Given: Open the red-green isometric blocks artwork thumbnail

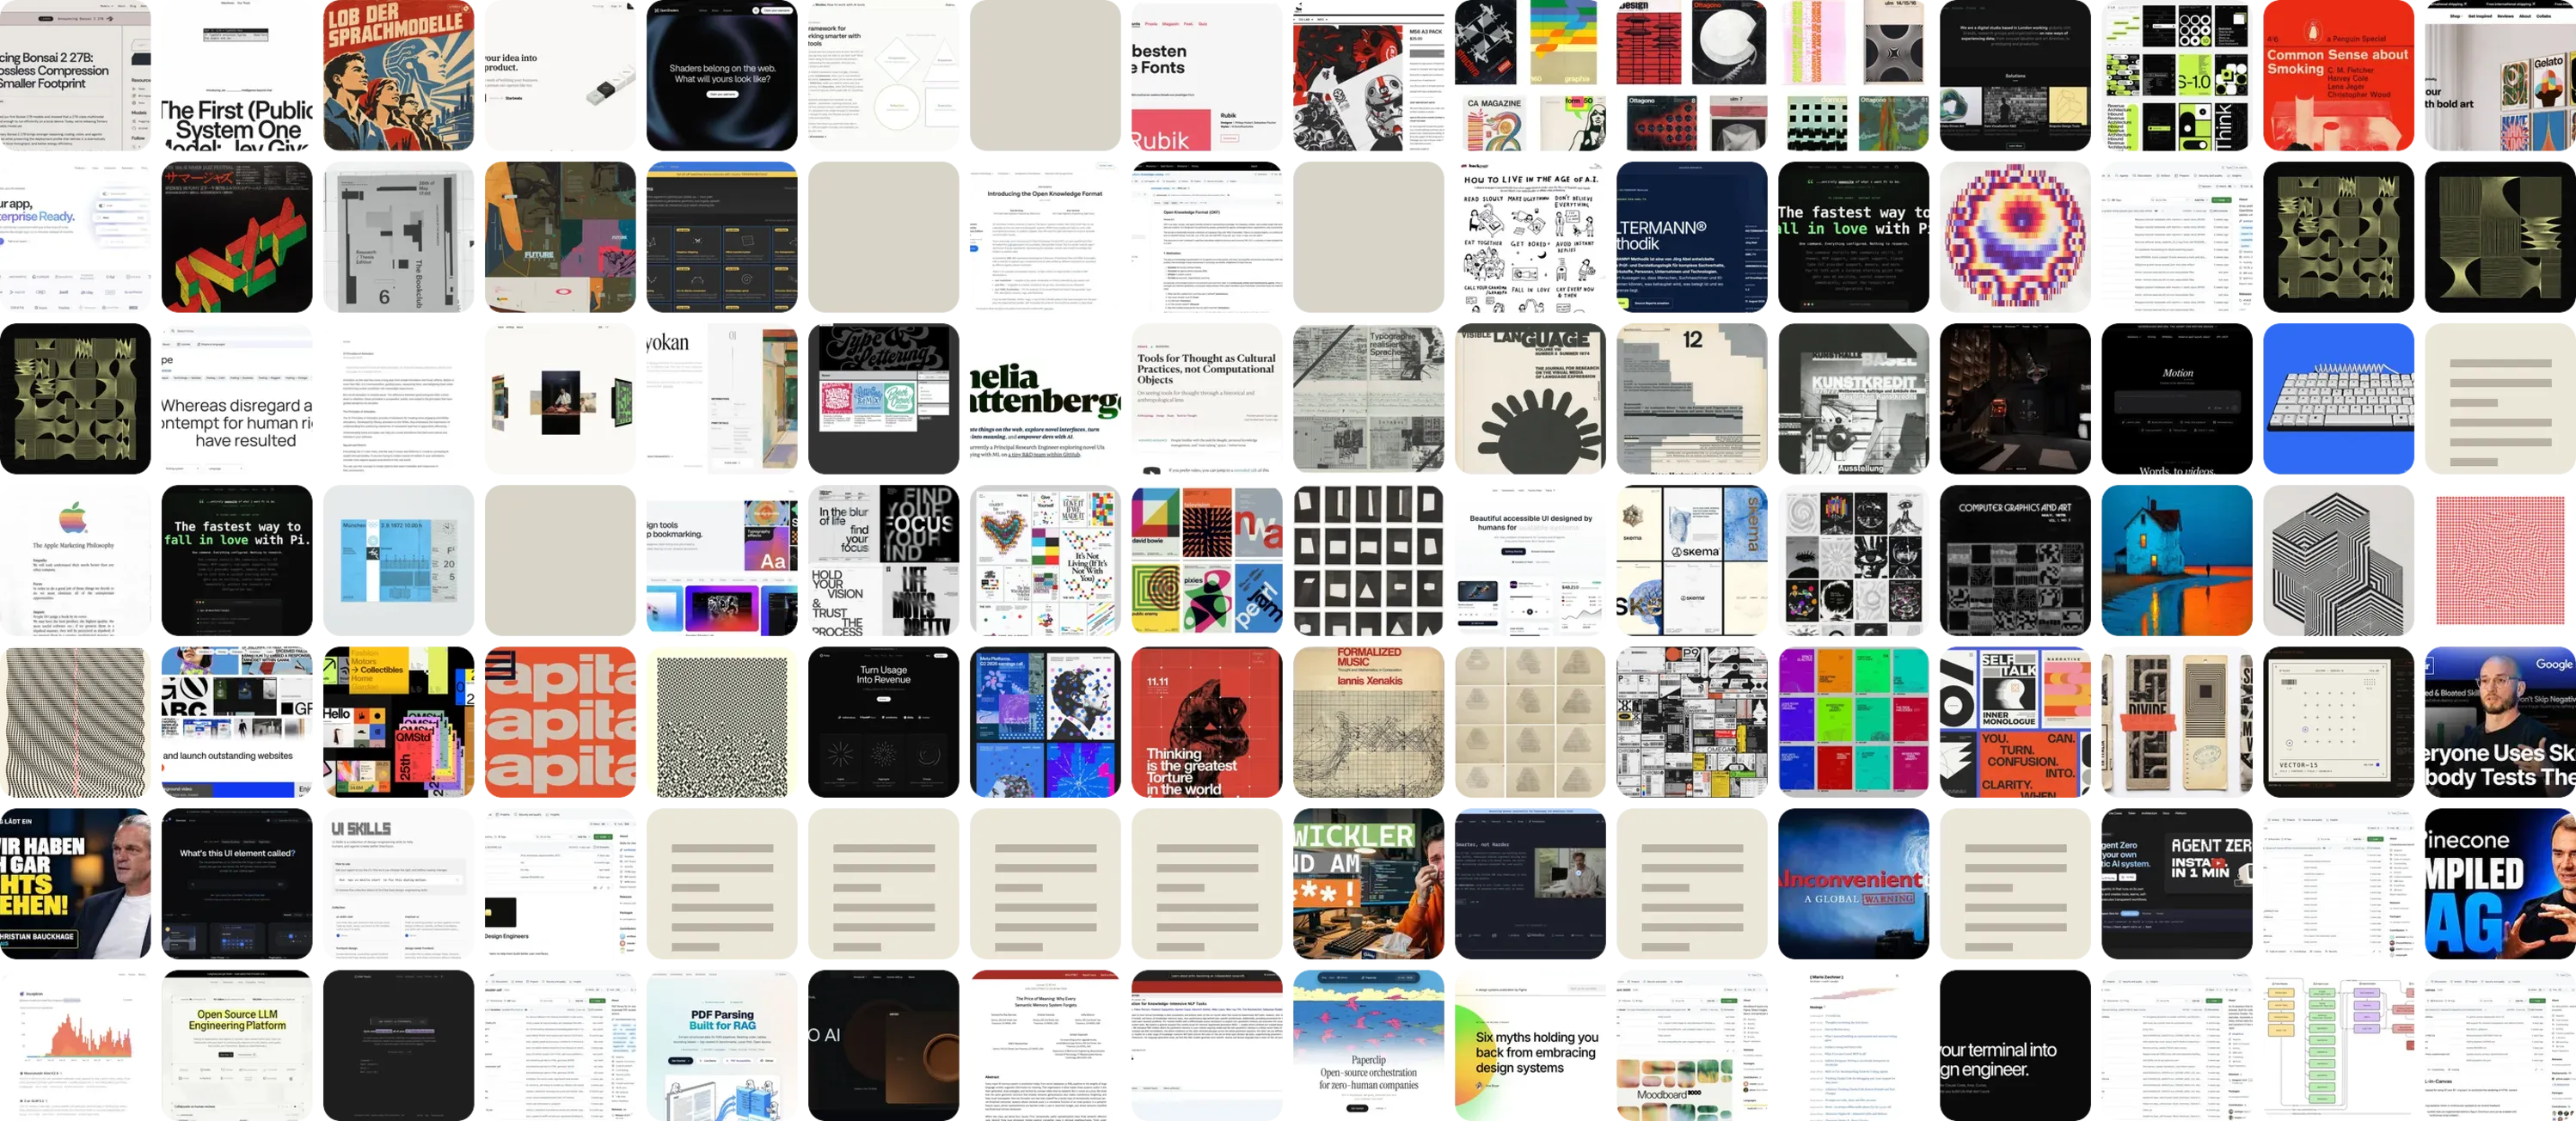Looking at the screenshot, I should [236, 237].
